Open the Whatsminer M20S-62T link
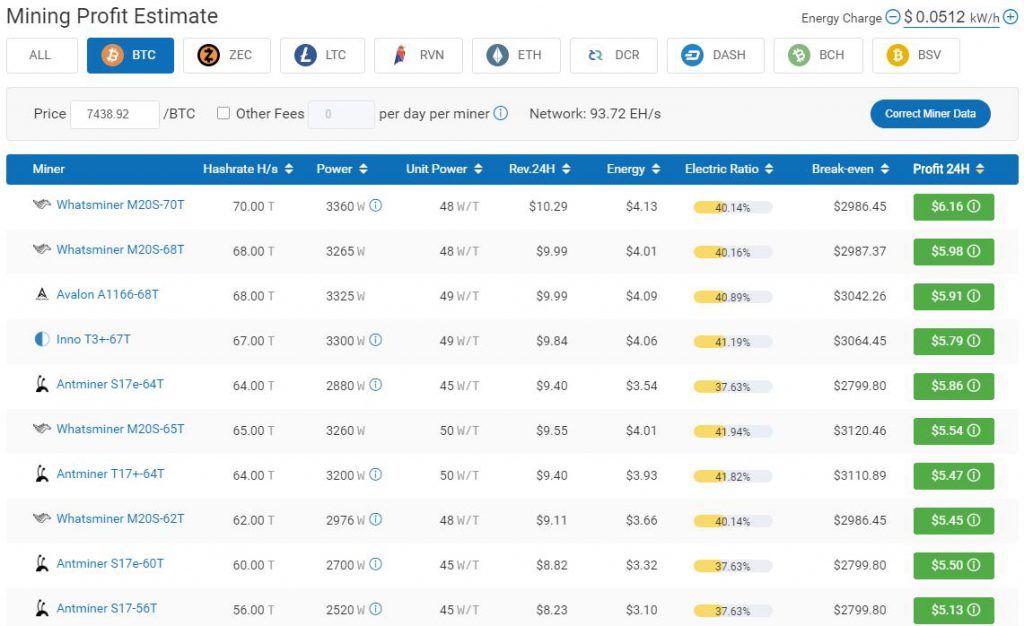 [120, 519]
